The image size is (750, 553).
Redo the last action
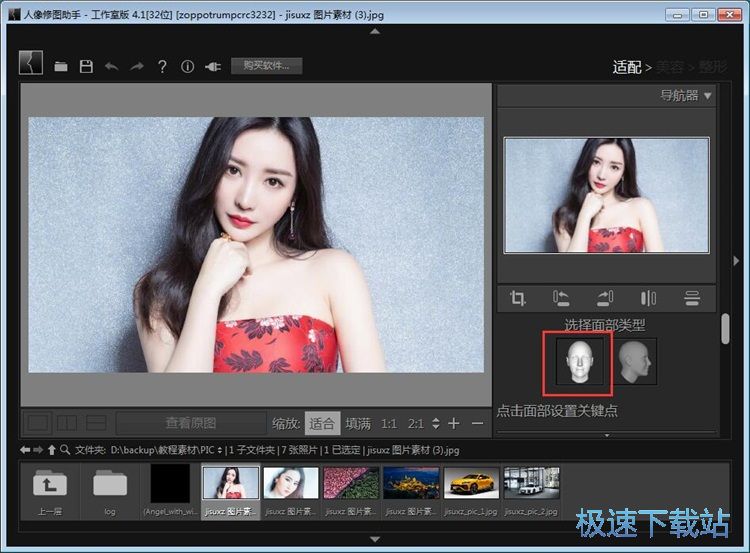137,66
